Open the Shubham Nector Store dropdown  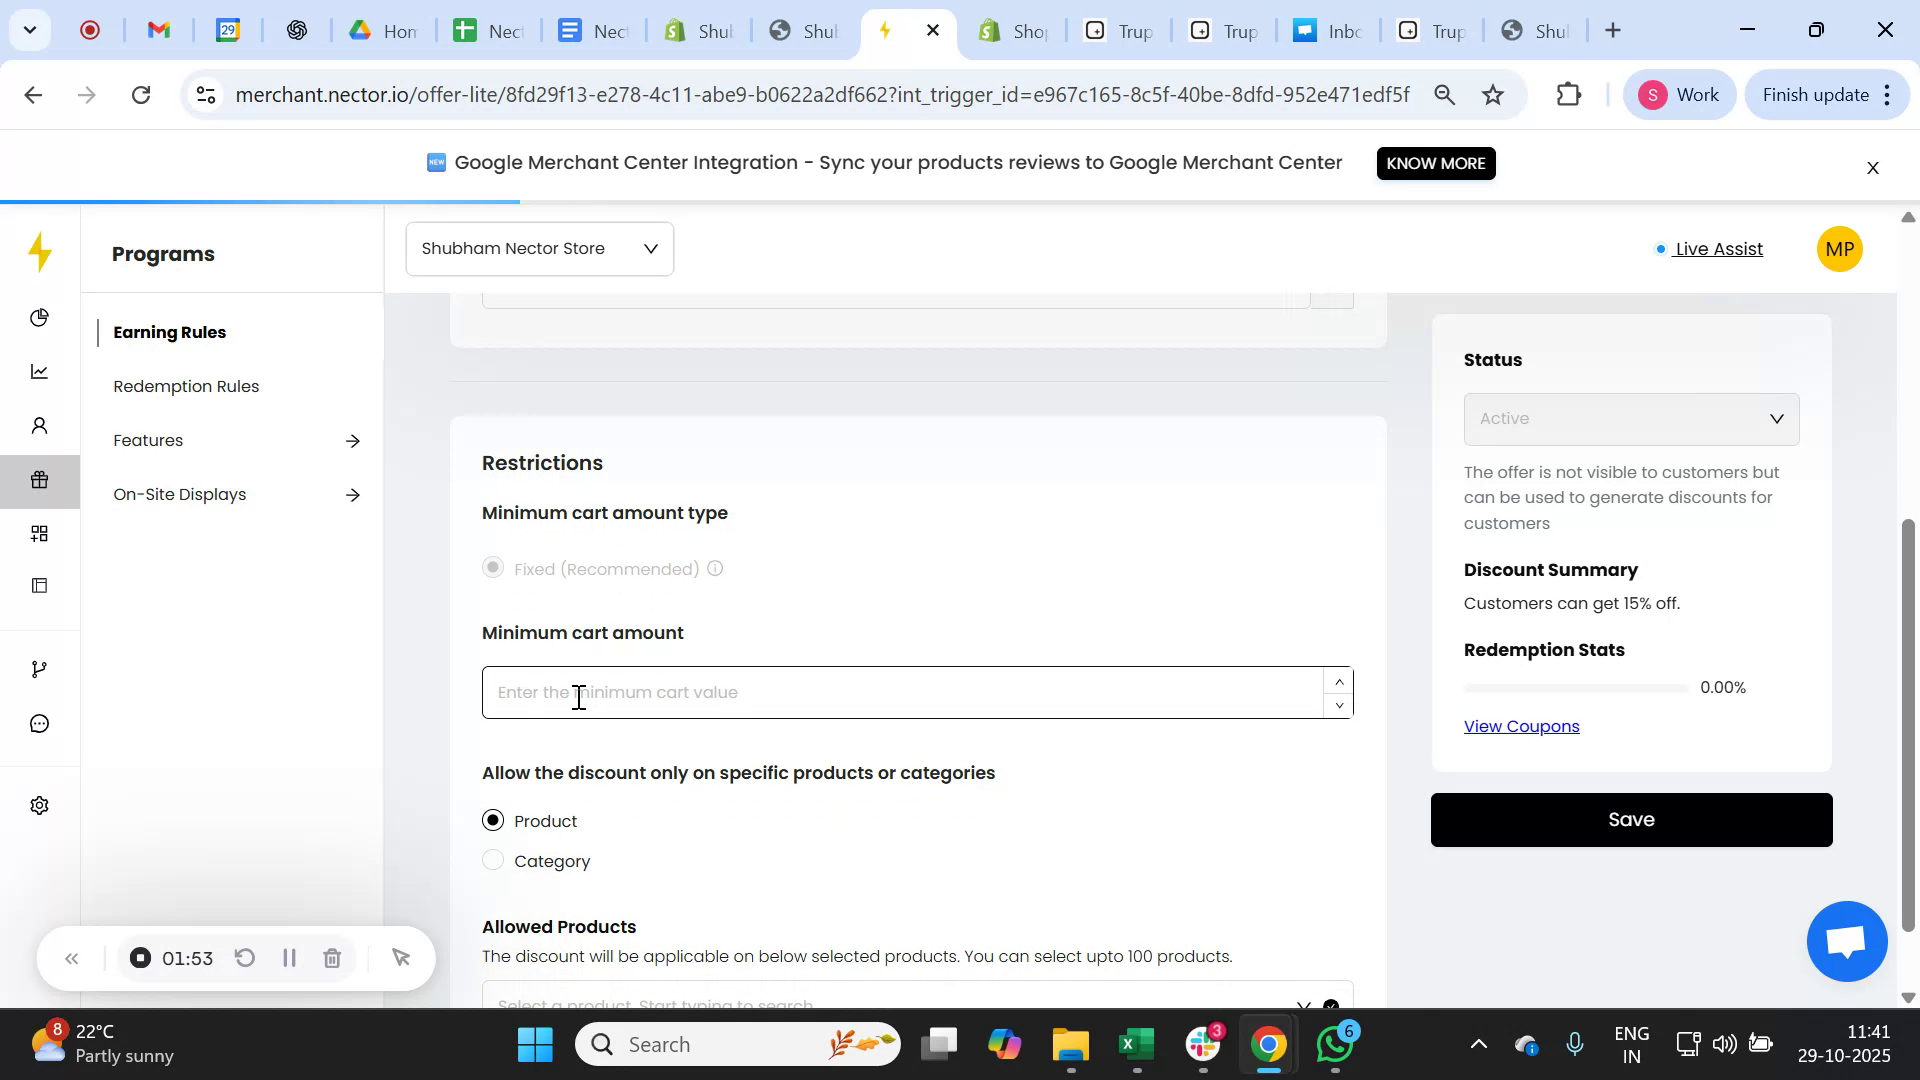click(x=539, y=248)
